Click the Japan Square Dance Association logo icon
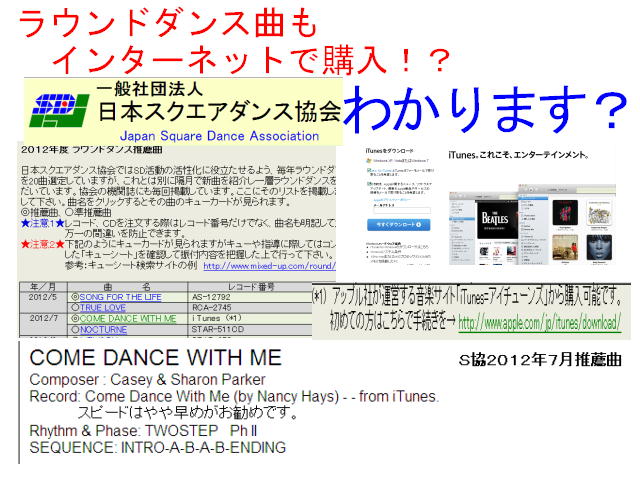 coord(60,111)
